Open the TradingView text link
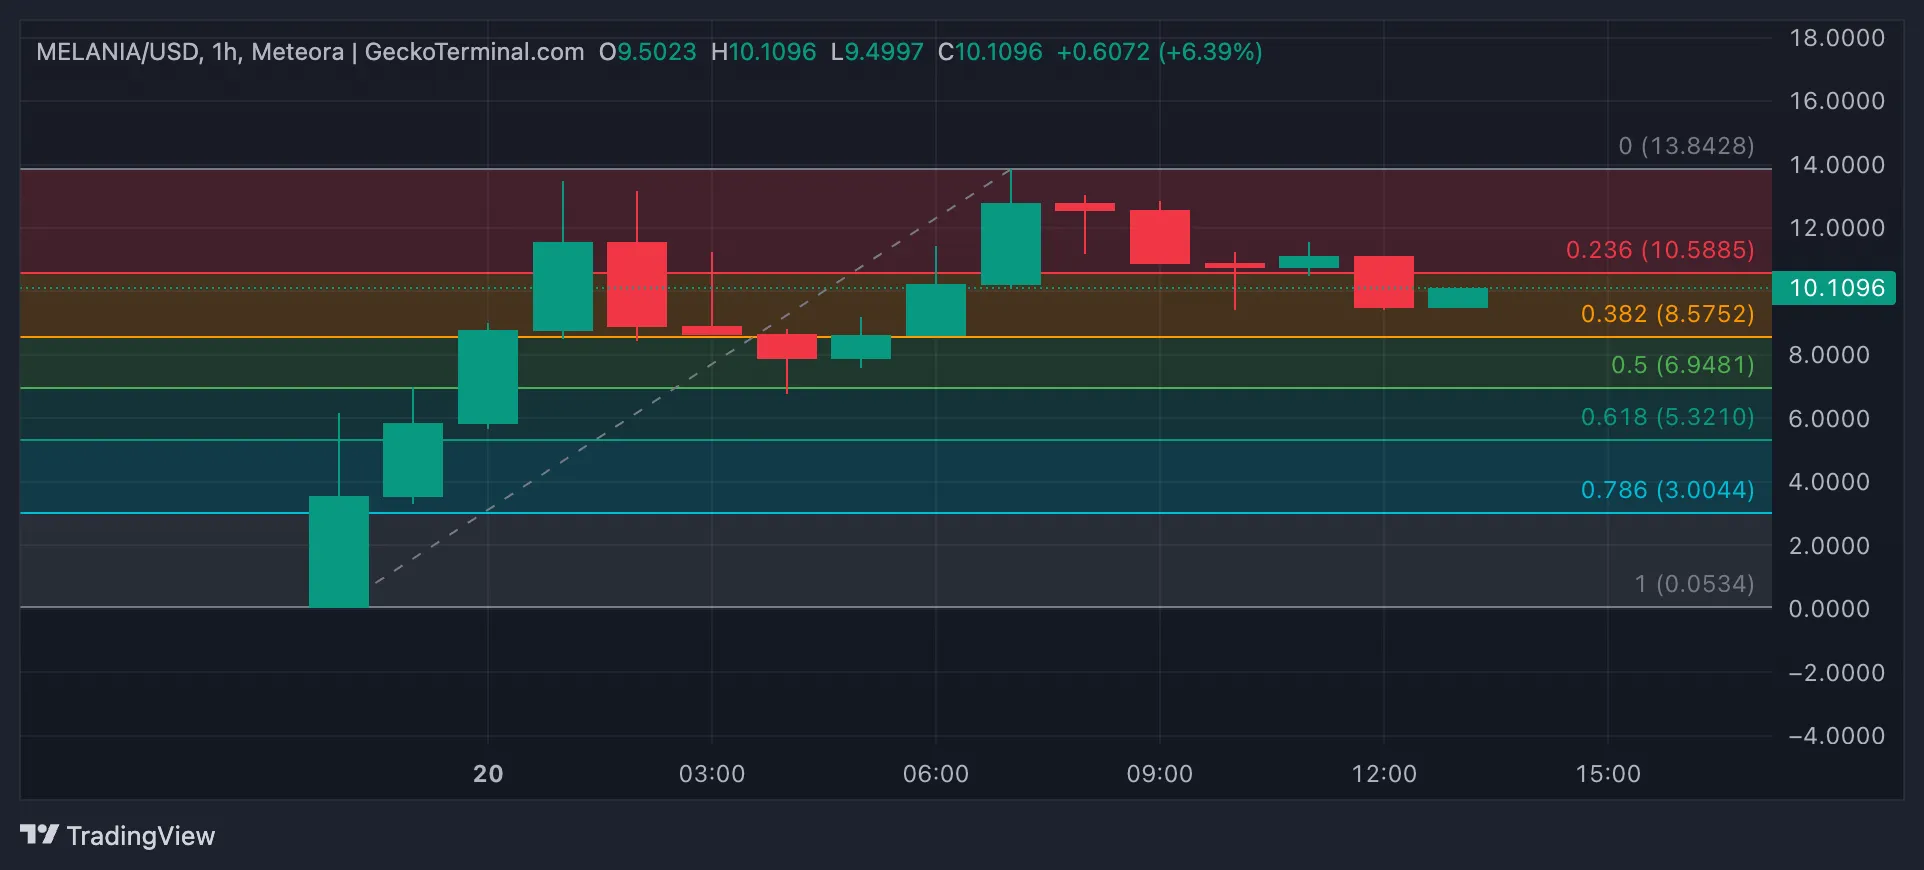Image resolution: width=1924 pixels, height=870 pixels. coord(141,836)
